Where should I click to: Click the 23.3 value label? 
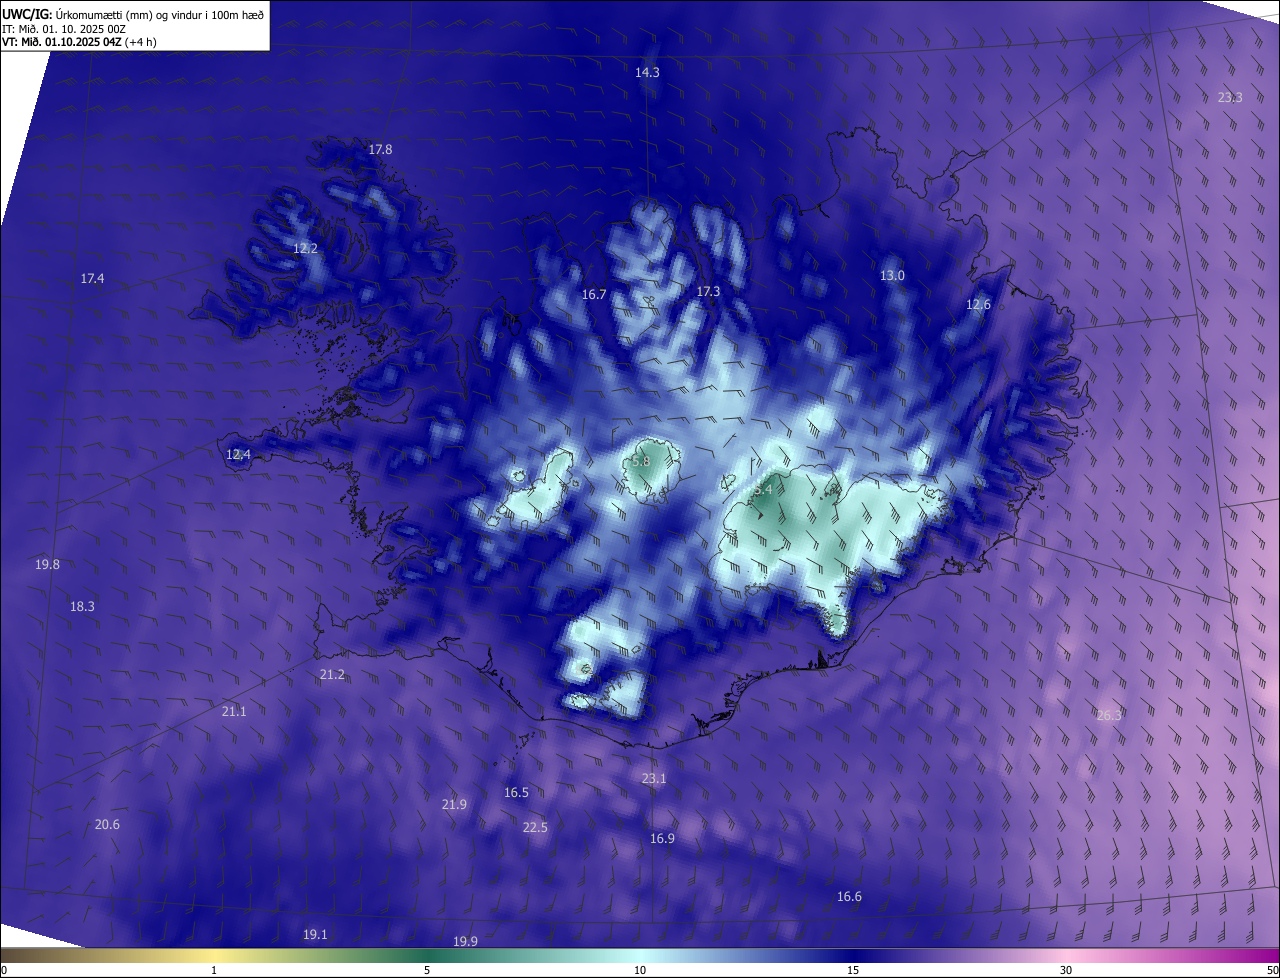coord(1230,97)
